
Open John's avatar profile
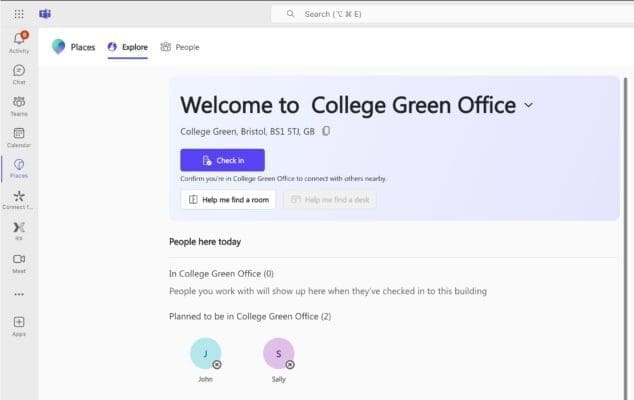point(205,353)
